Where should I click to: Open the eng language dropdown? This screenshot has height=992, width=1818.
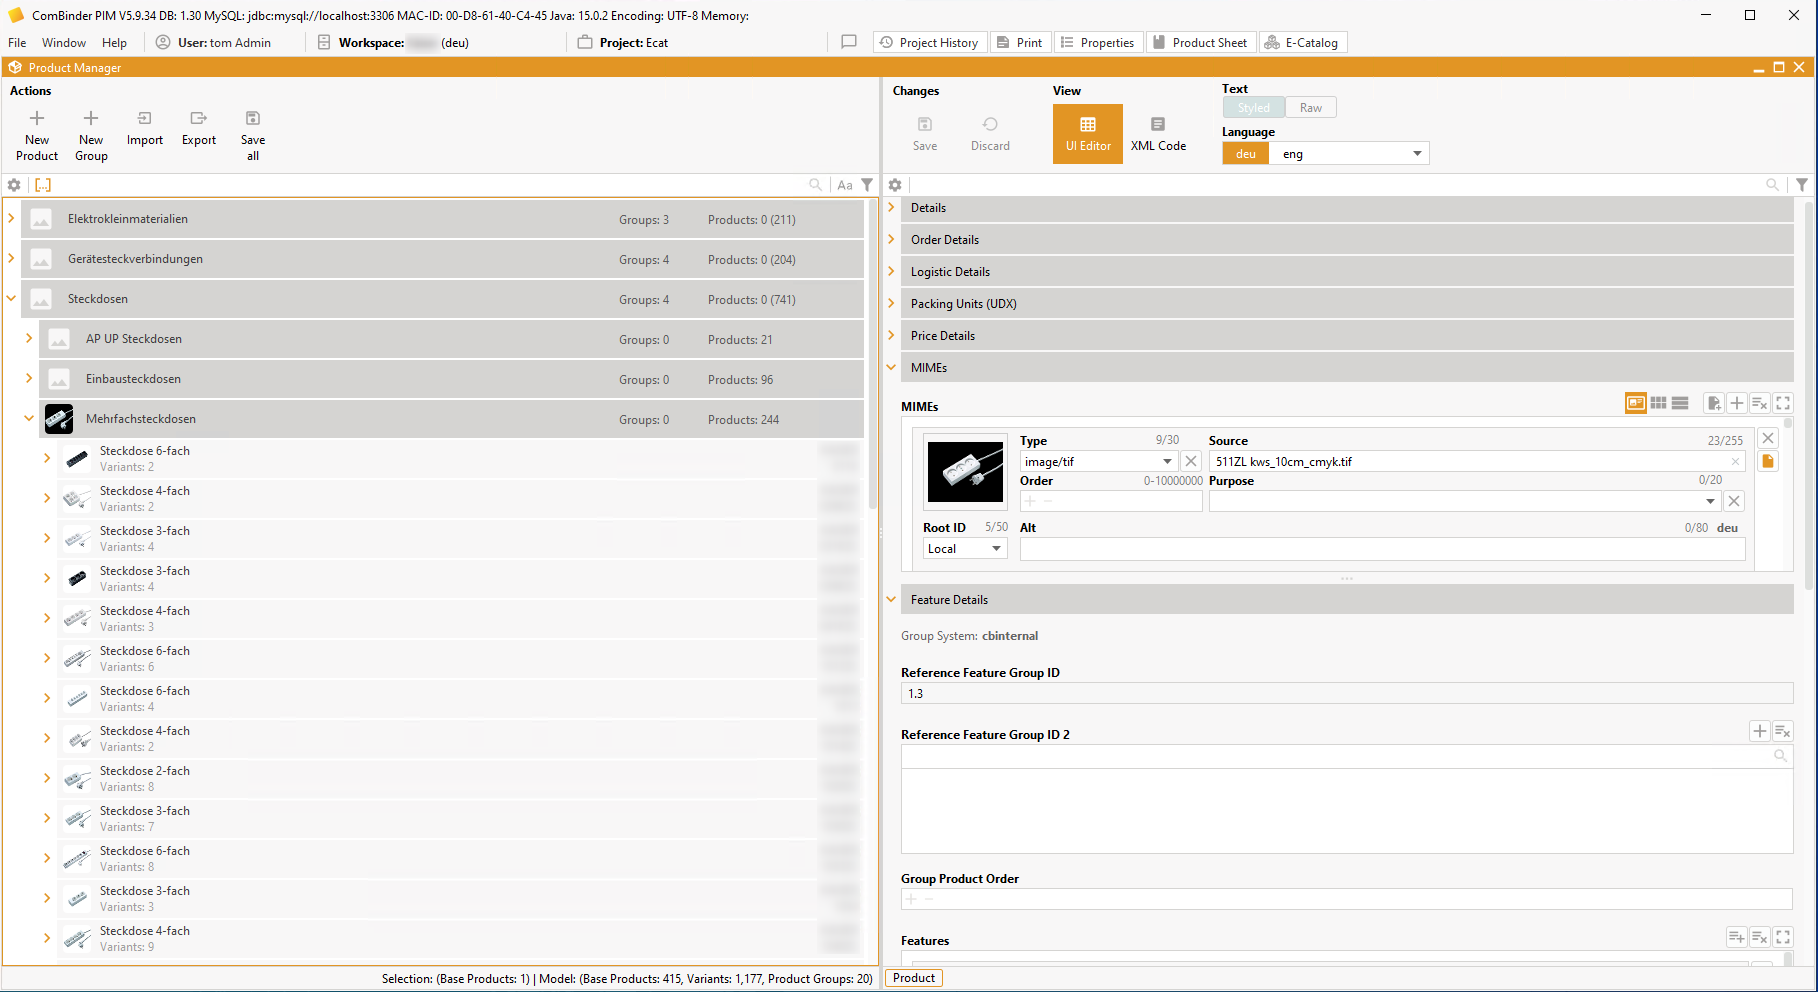tap(1416, 154)
